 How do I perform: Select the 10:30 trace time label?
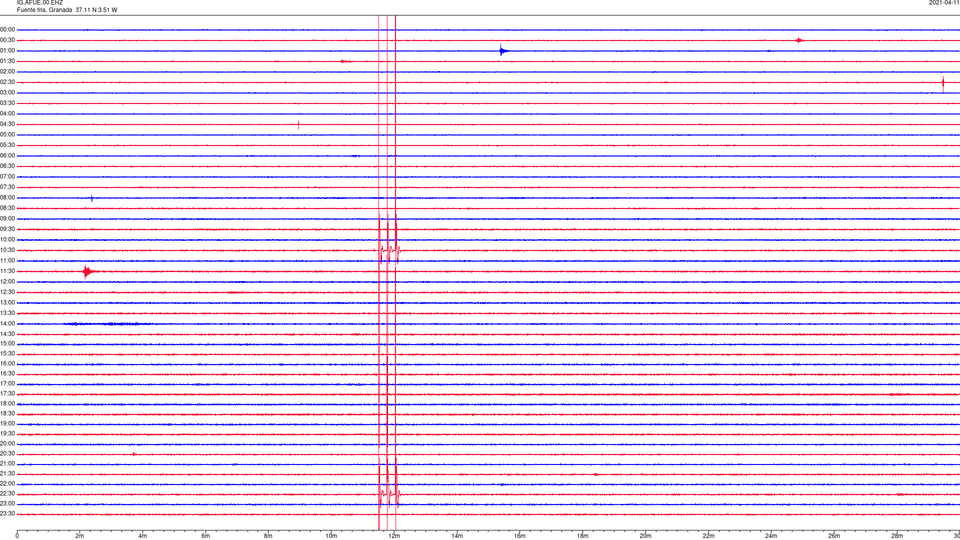click(8, 250)
